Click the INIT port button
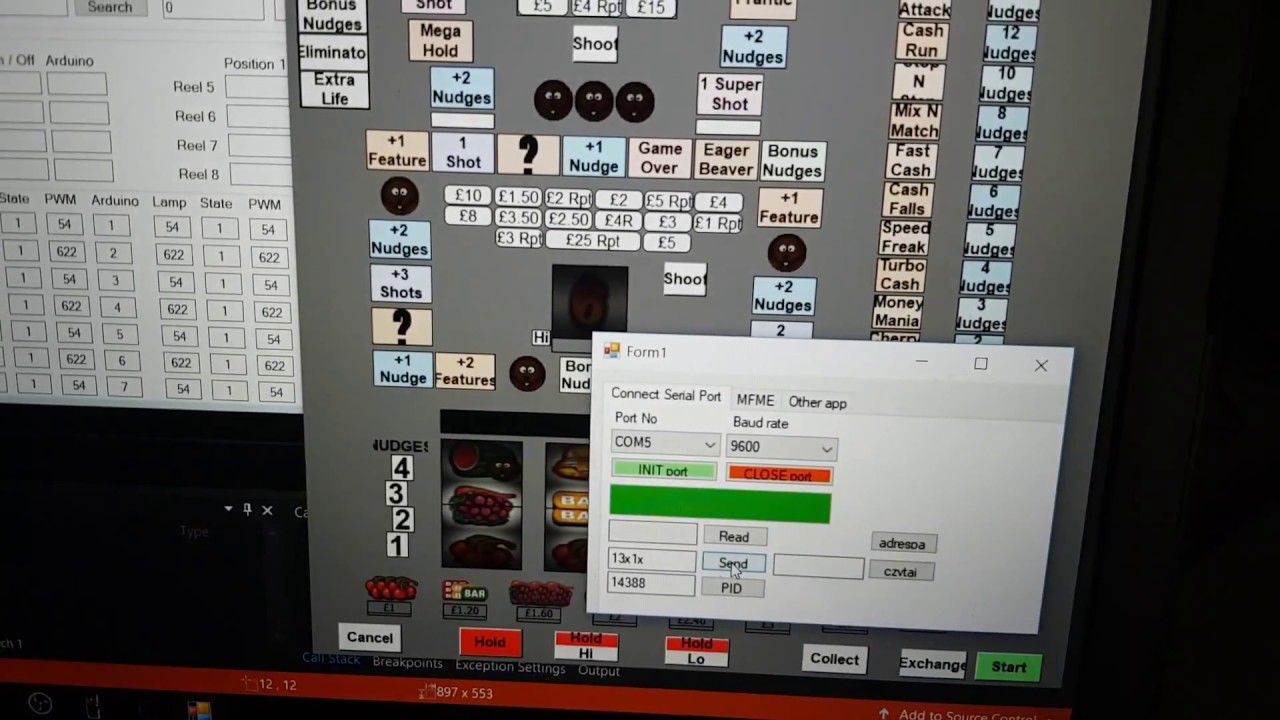The height and width of the screenshot is (720, 1280). (663, 470)
